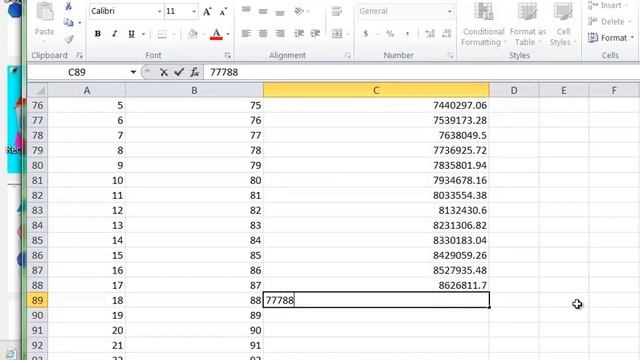Click Increase Indent icon
The image size is (640, 360).
coord(315,34)
